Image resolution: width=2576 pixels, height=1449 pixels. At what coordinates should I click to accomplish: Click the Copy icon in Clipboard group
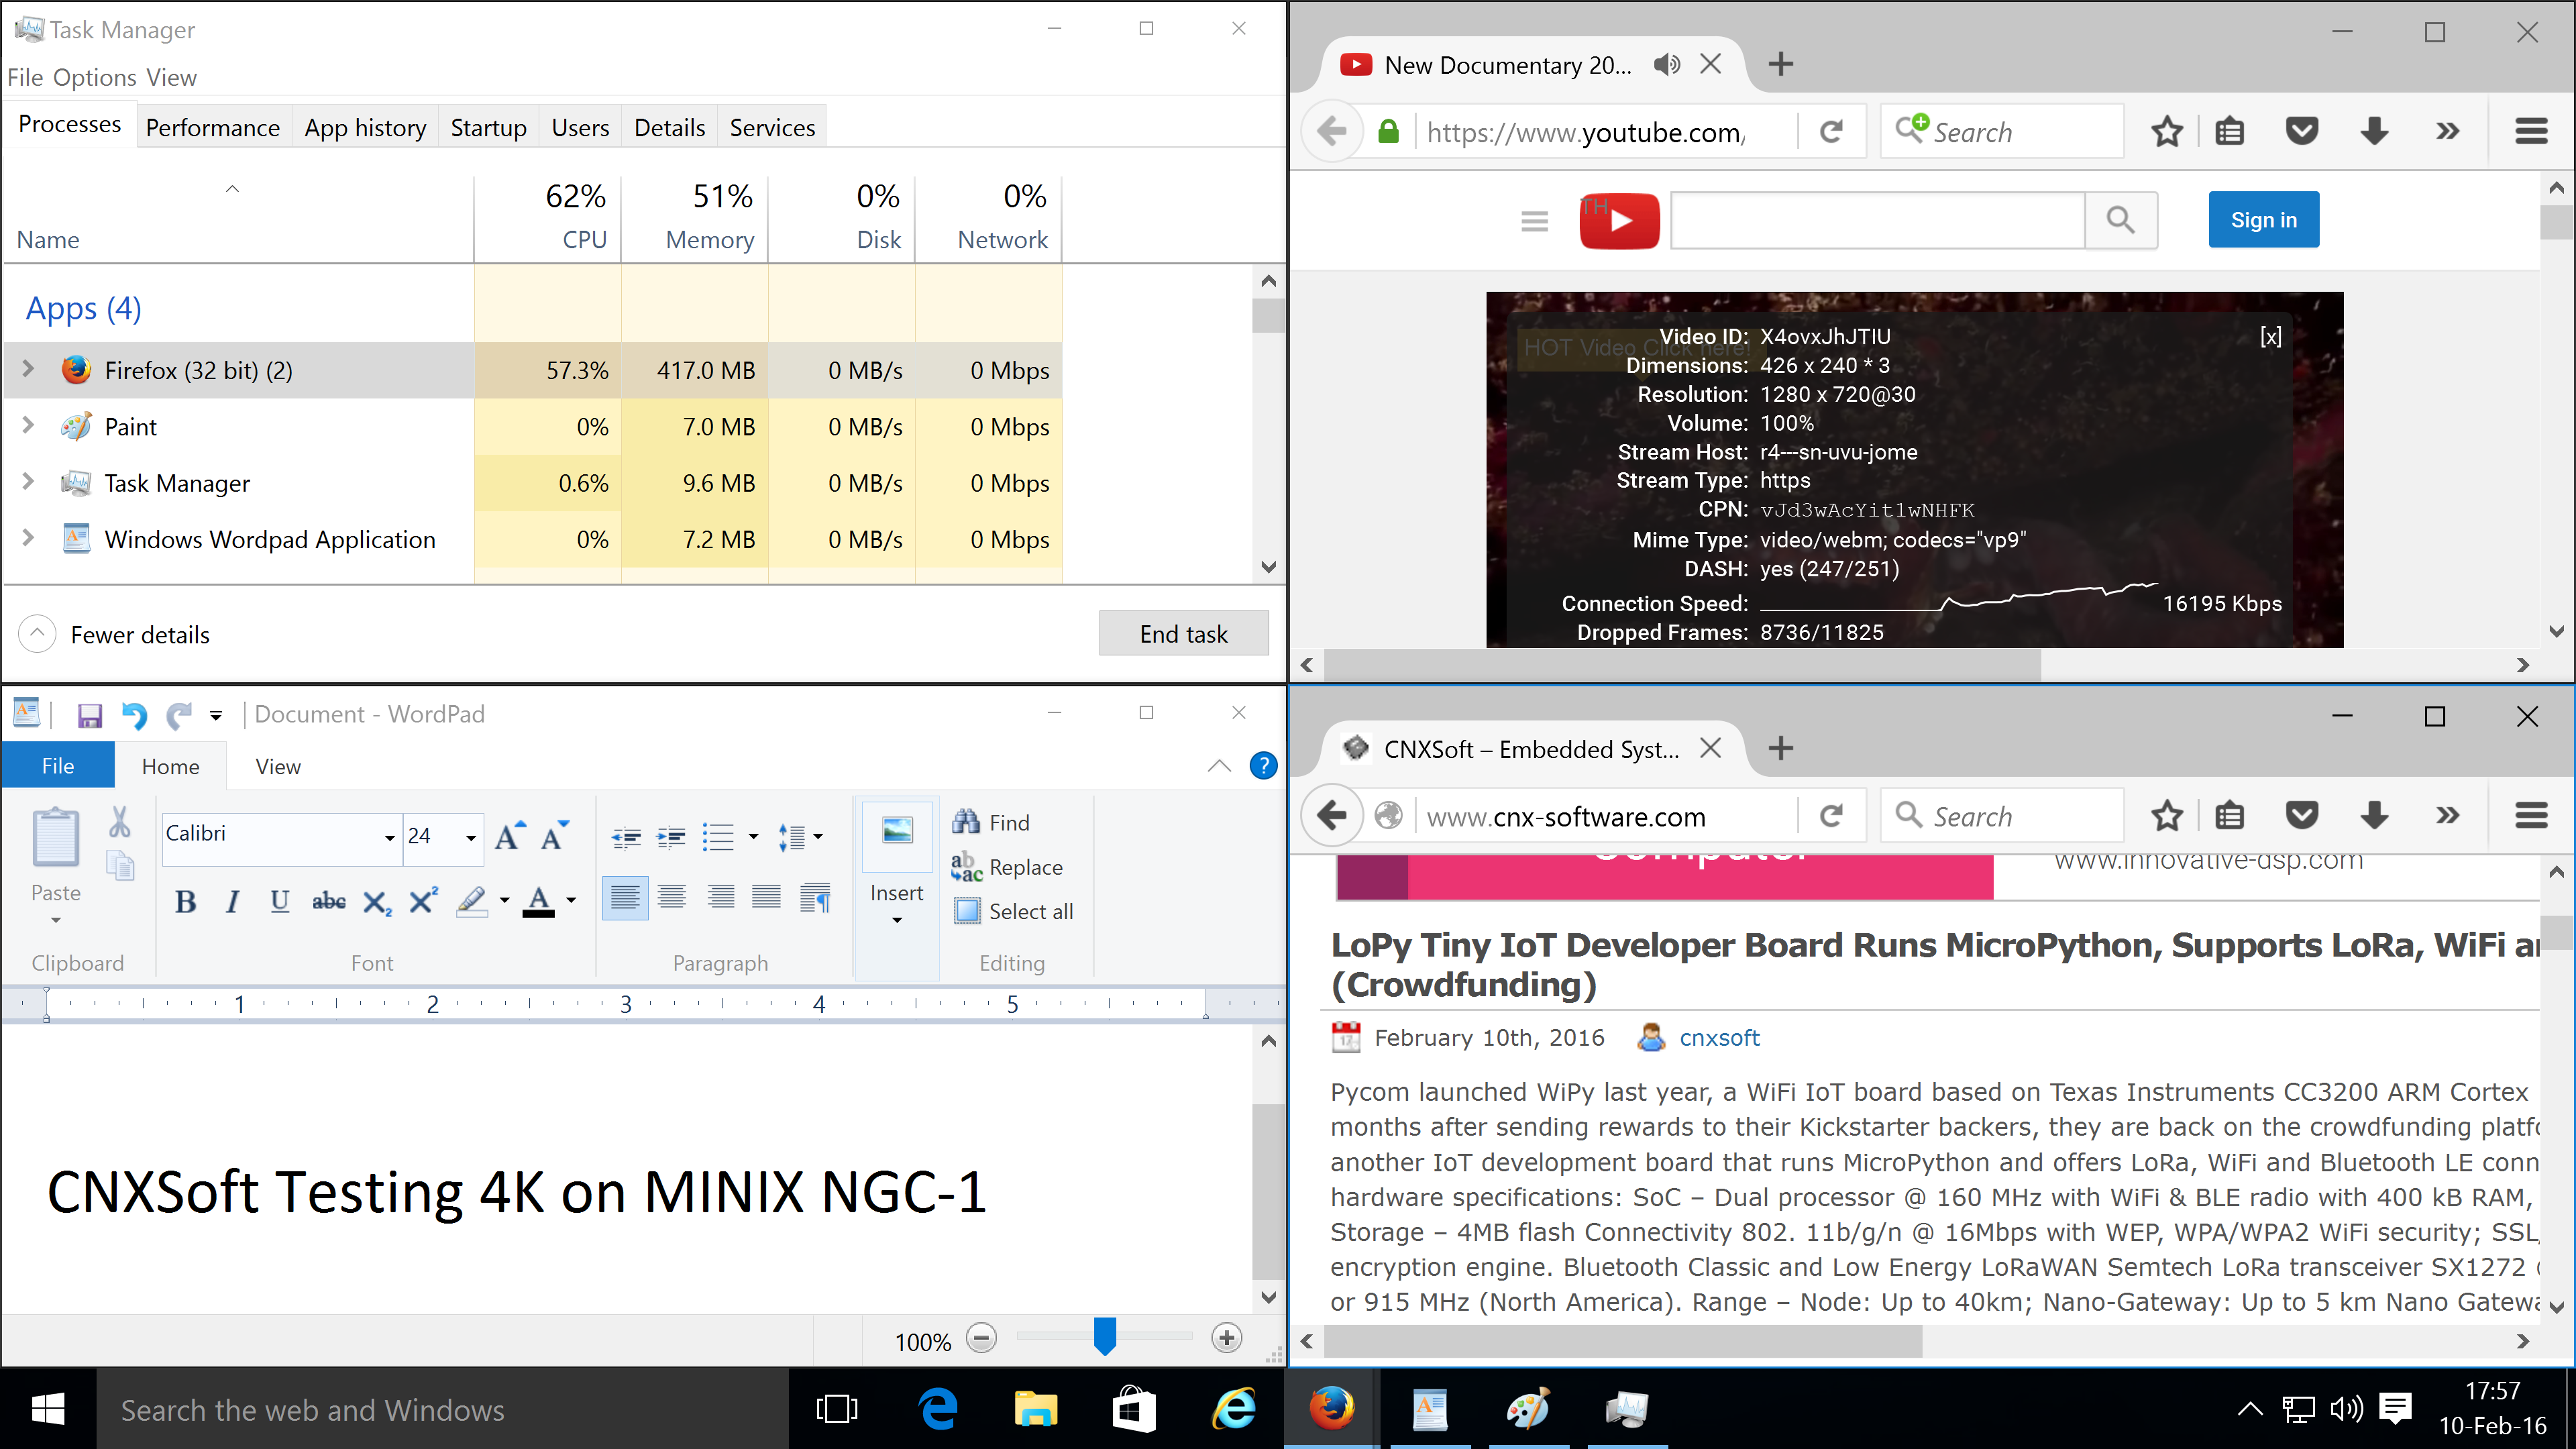tap(120, 866)
